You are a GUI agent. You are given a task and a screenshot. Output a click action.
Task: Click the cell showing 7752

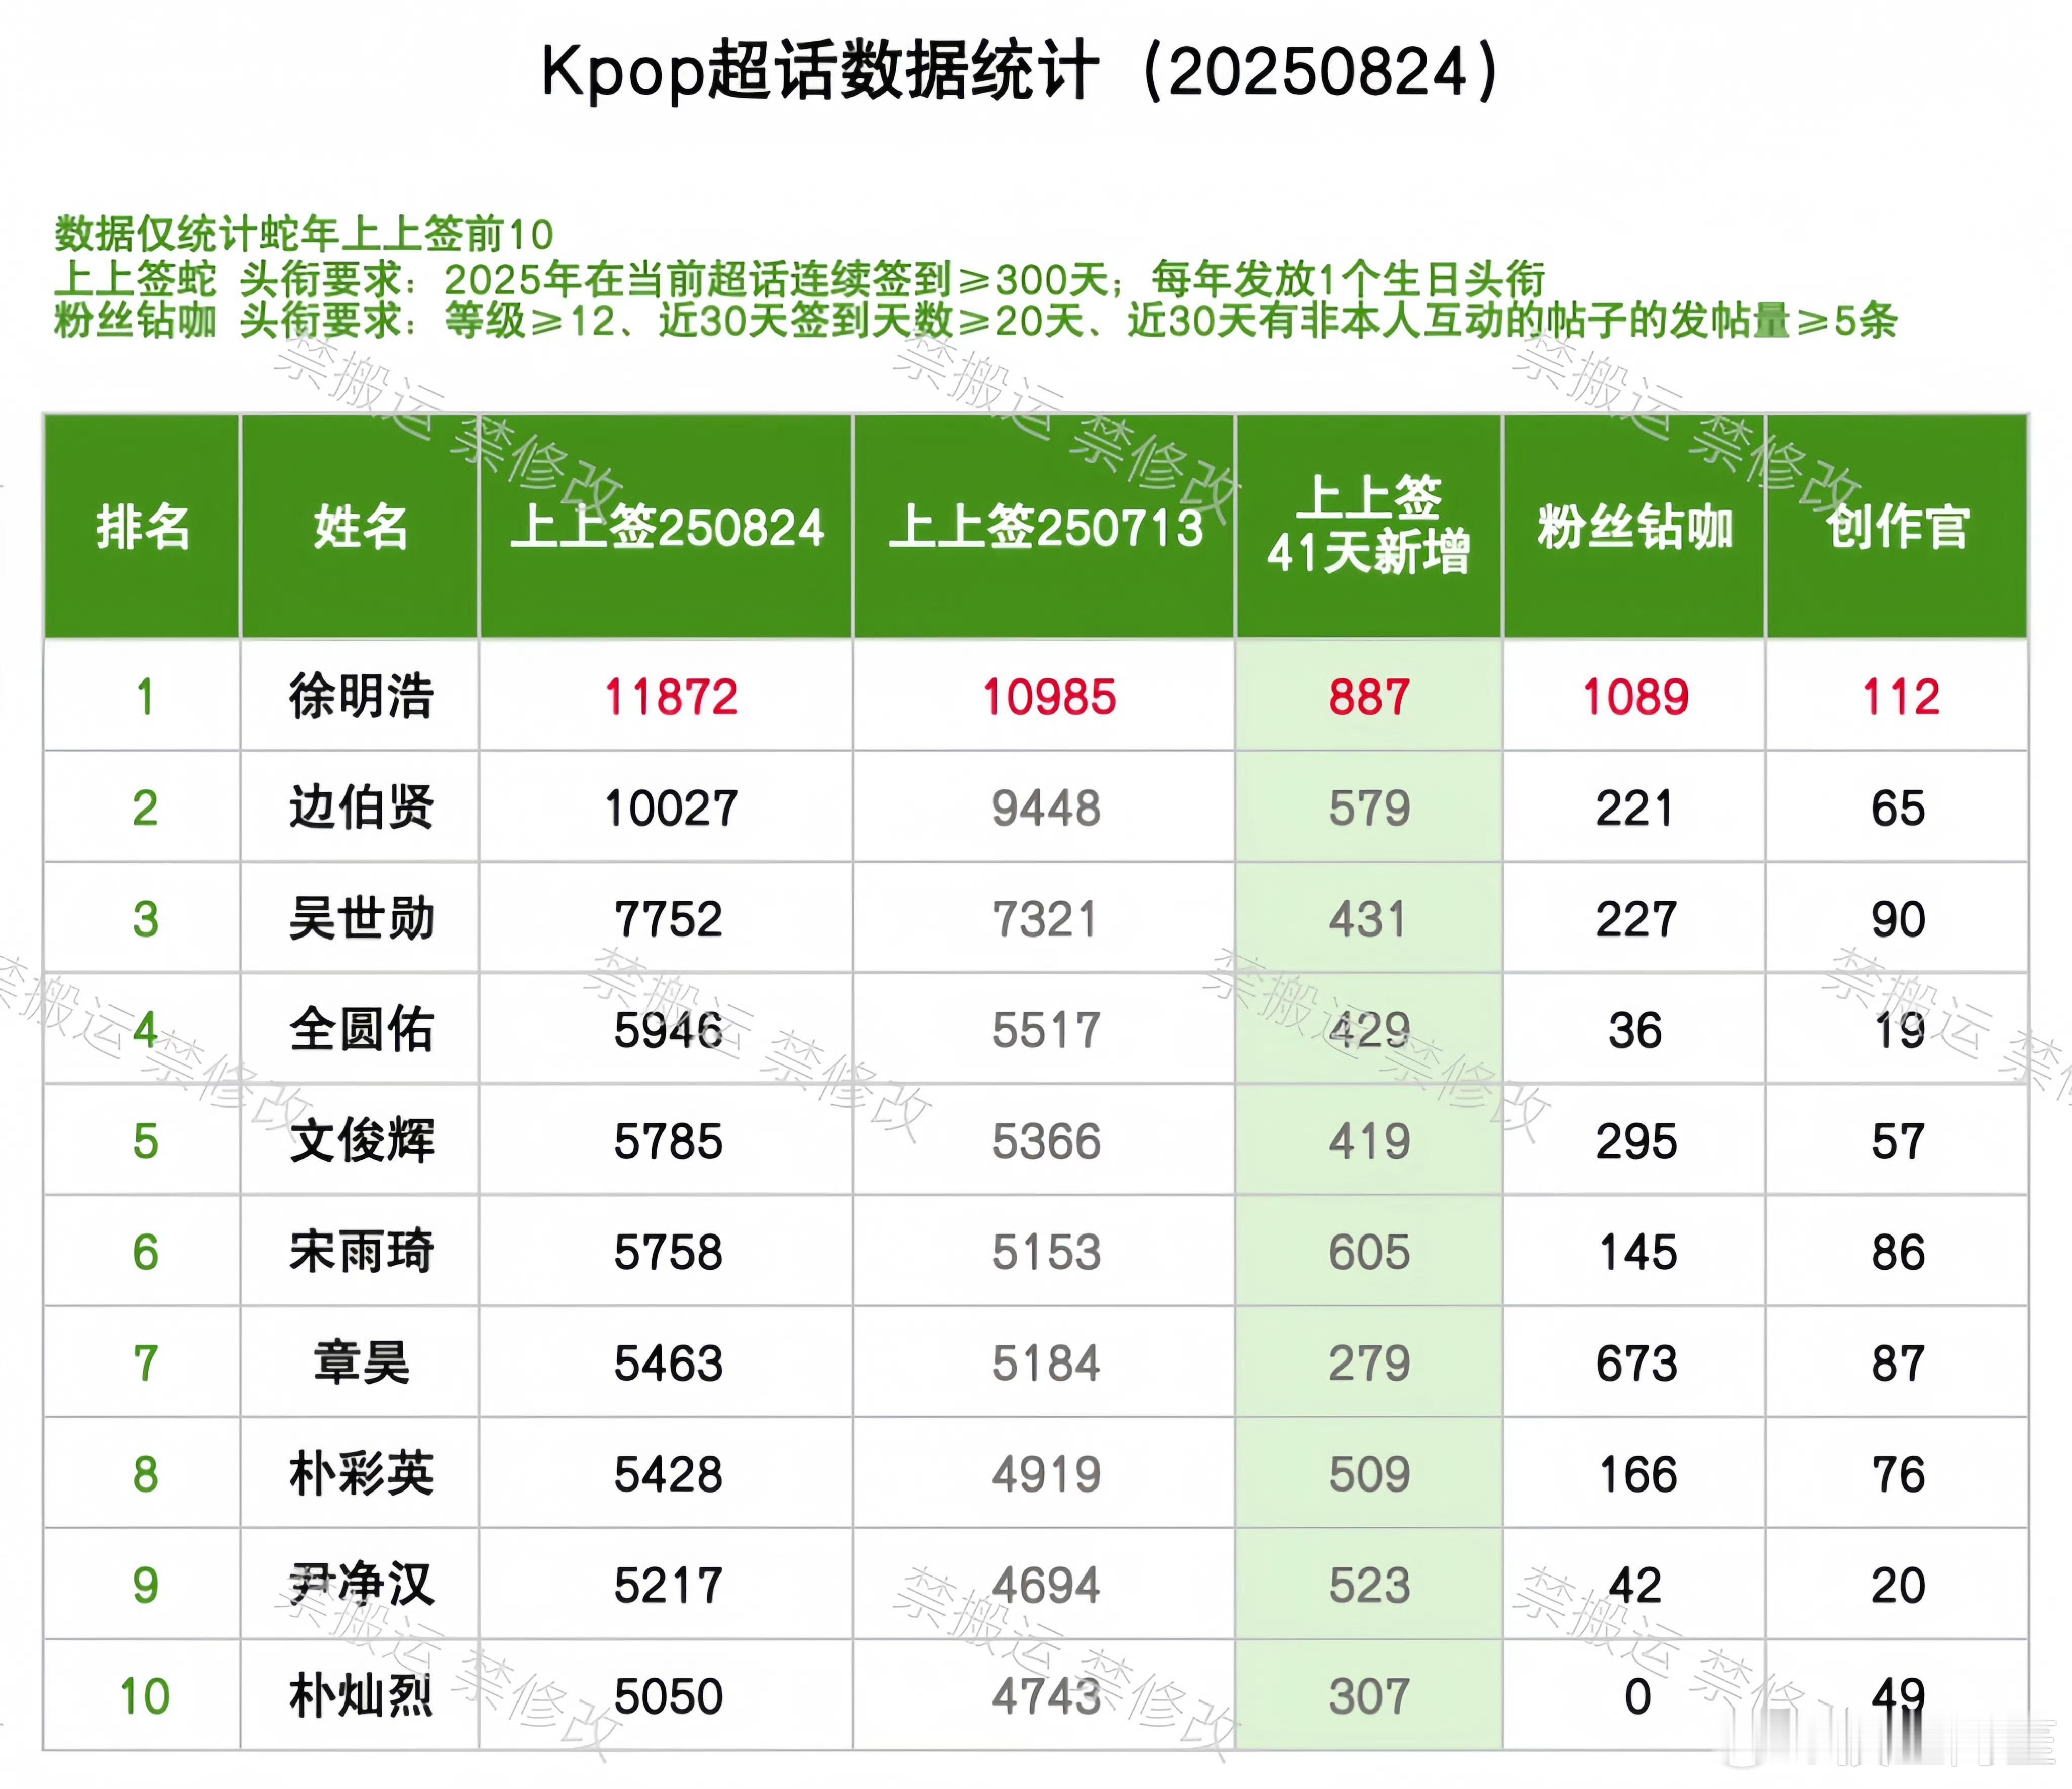tap(668, 919)
